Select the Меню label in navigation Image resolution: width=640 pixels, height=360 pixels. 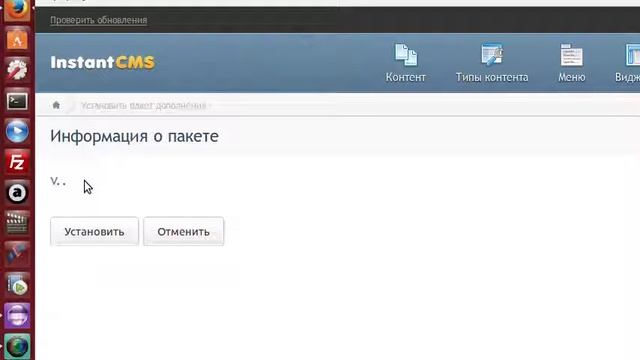(571, 77)
